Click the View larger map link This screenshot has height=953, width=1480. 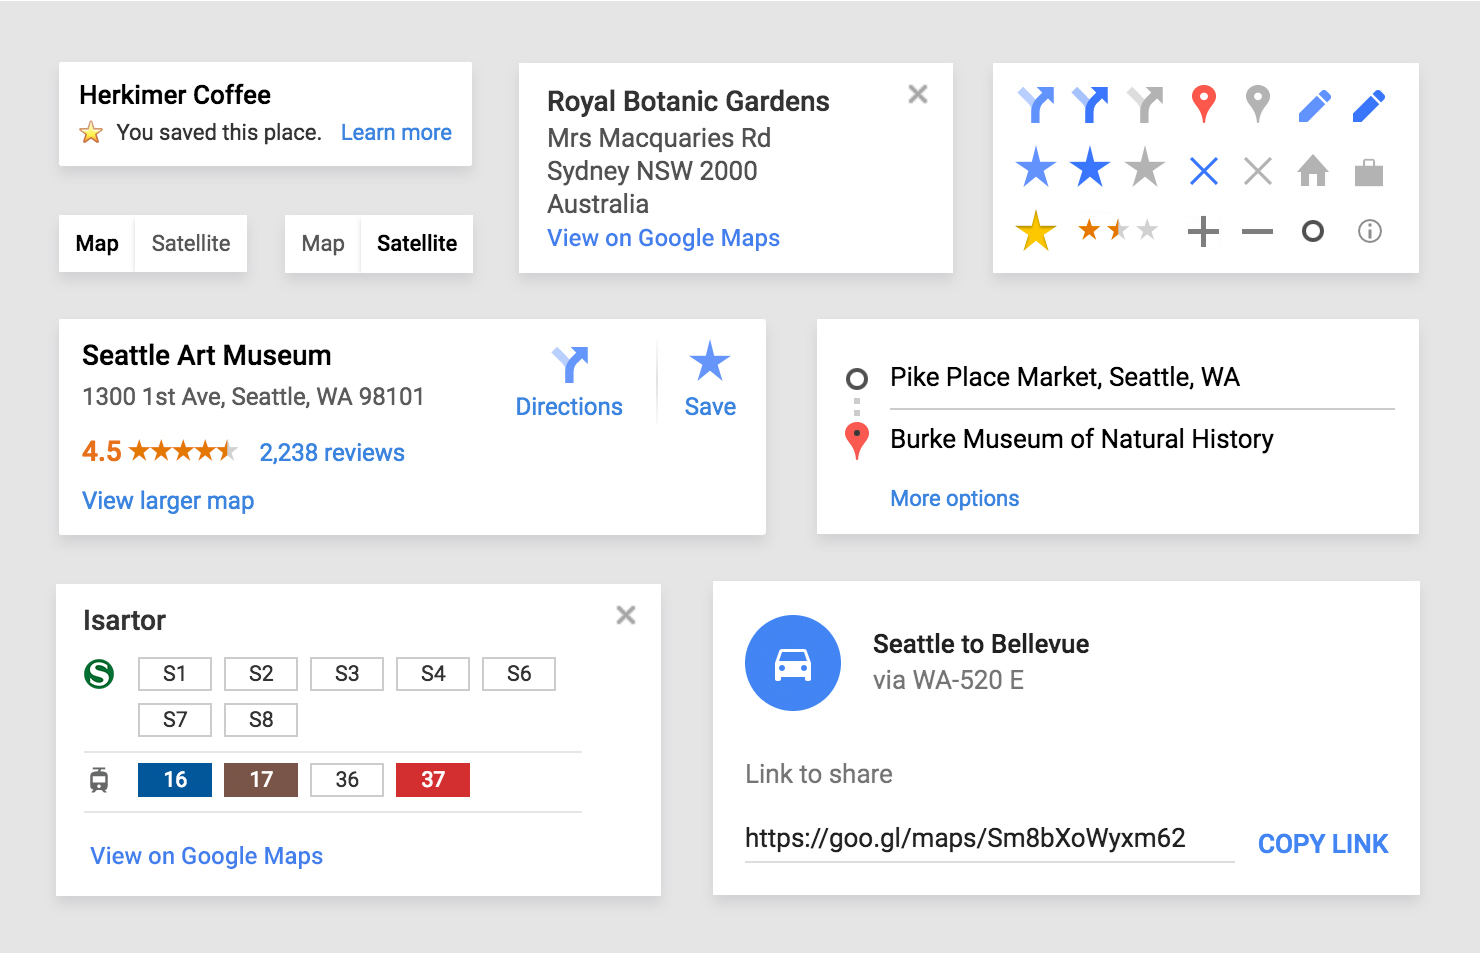coord(168,500)
